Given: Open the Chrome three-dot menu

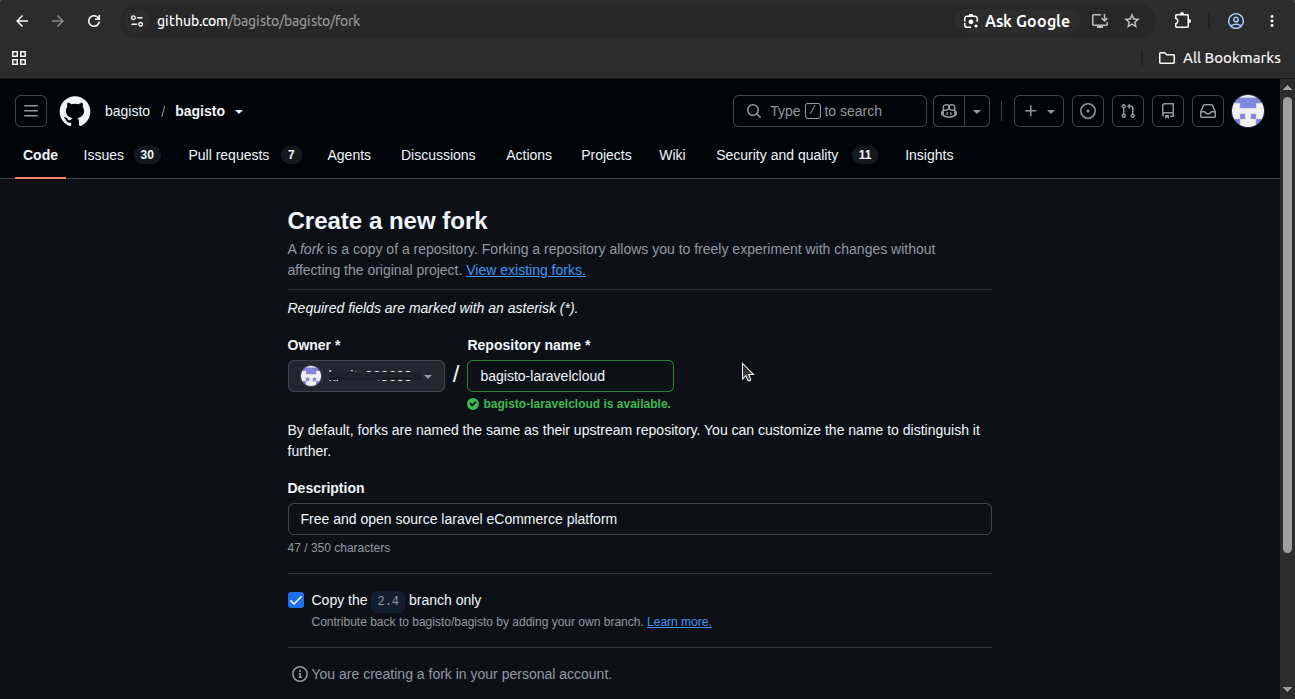Looking at the screenshot, I should click(1272, 21).
